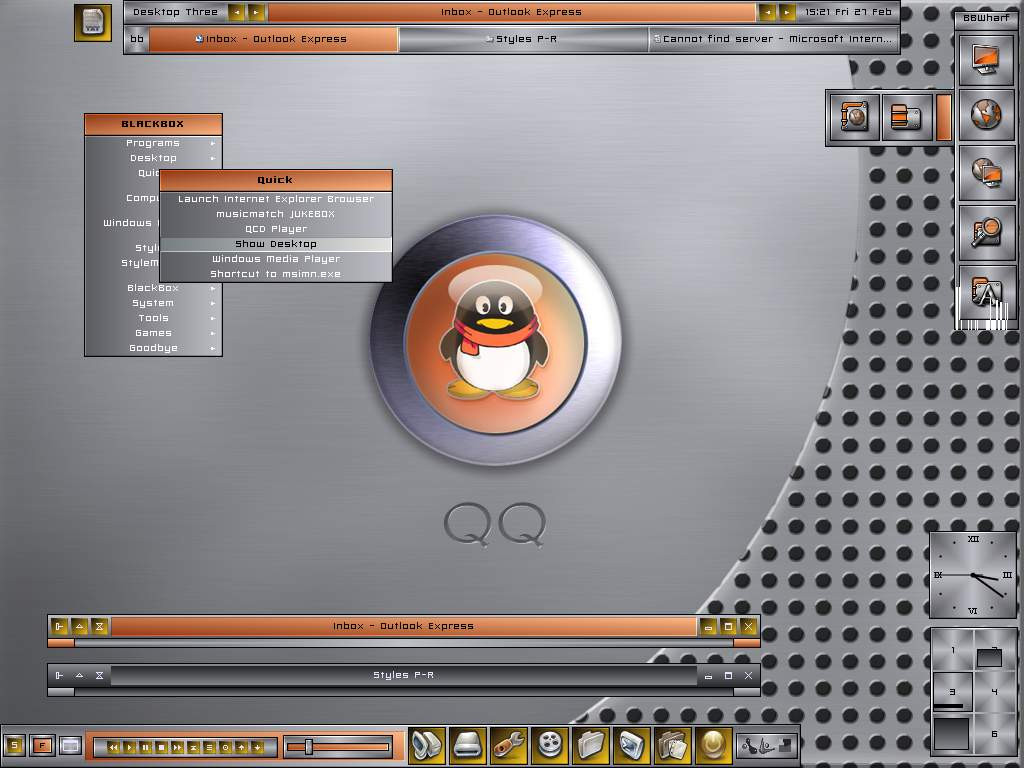This screenshot has height=768, width=1024.
Task: Click the clock showing 15:21 Fri 27 Feb
Action: point(848,12)
